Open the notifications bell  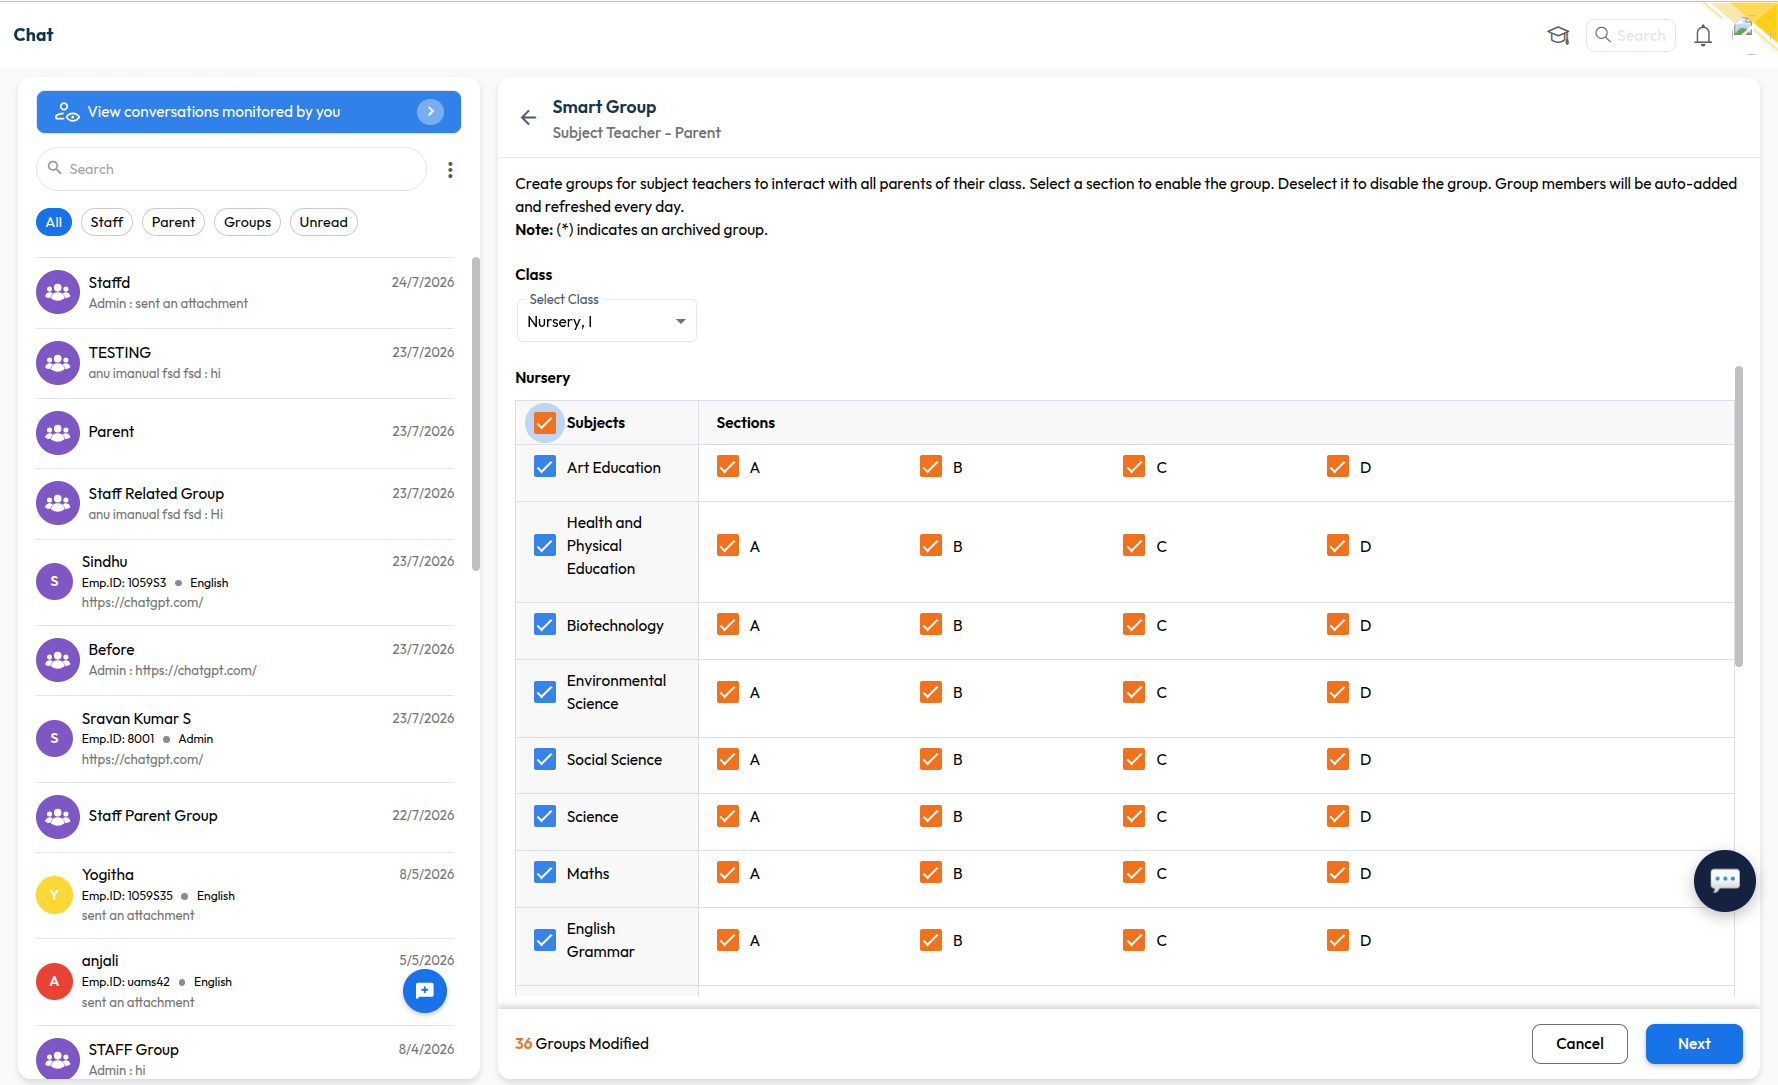pyautogui.click(x=1703, y=36)
